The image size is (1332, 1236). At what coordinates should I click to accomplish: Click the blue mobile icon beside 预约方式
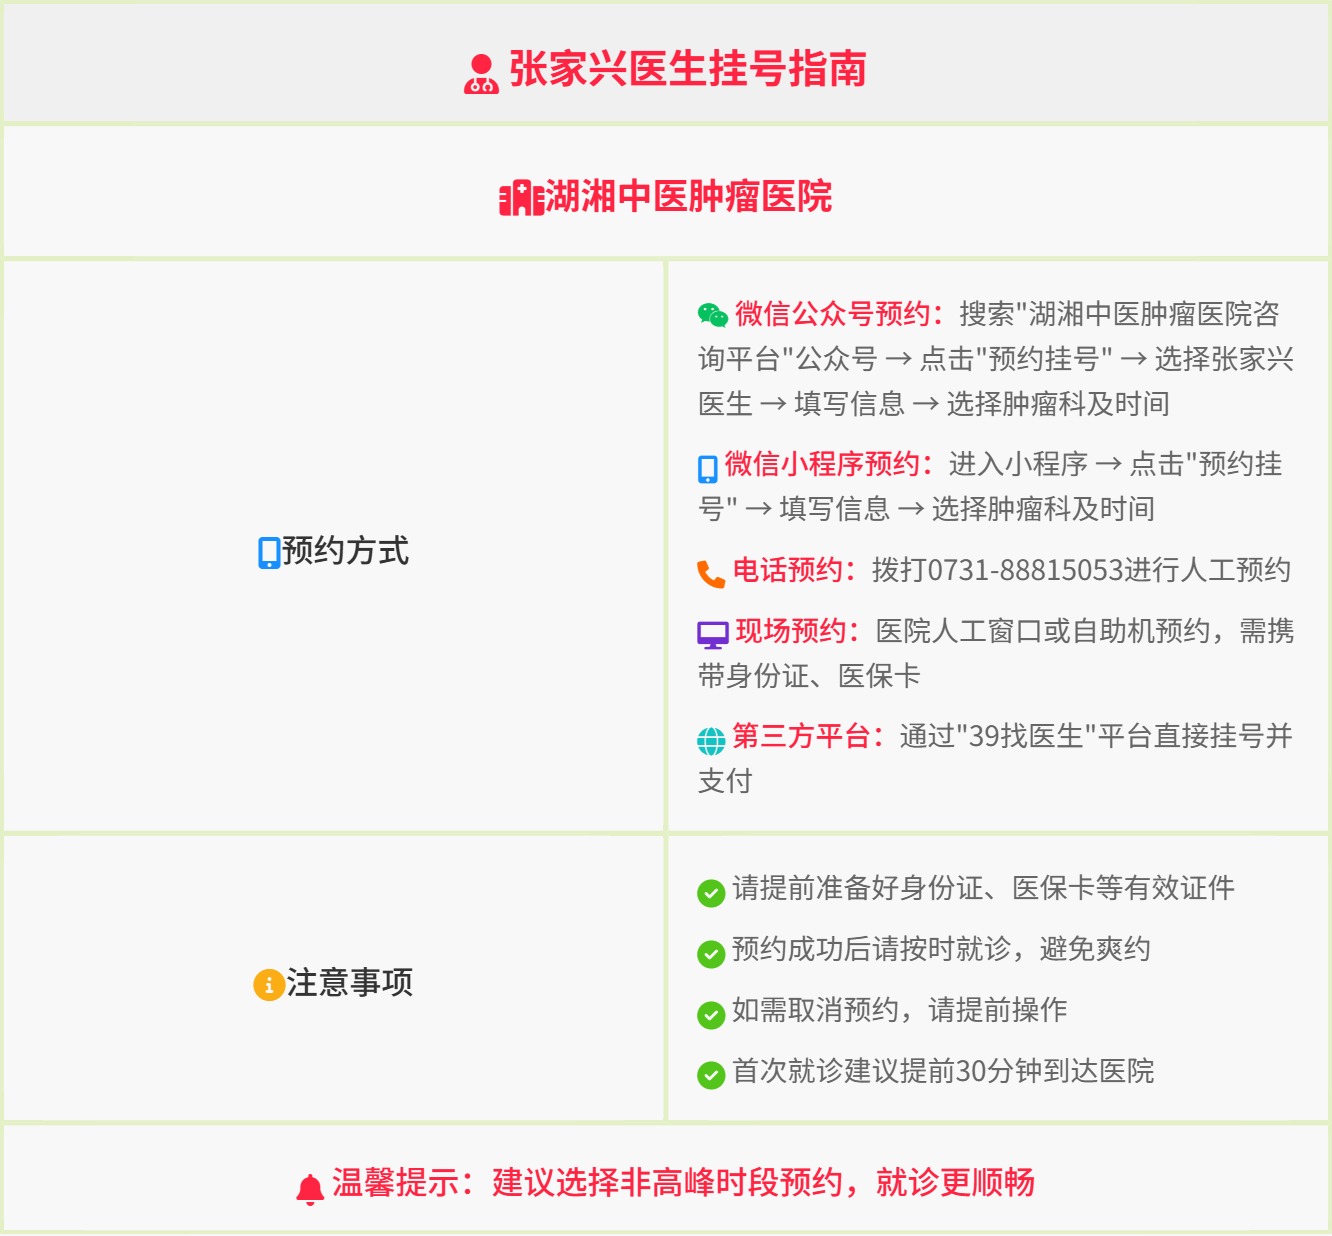[x=269, y=553]
